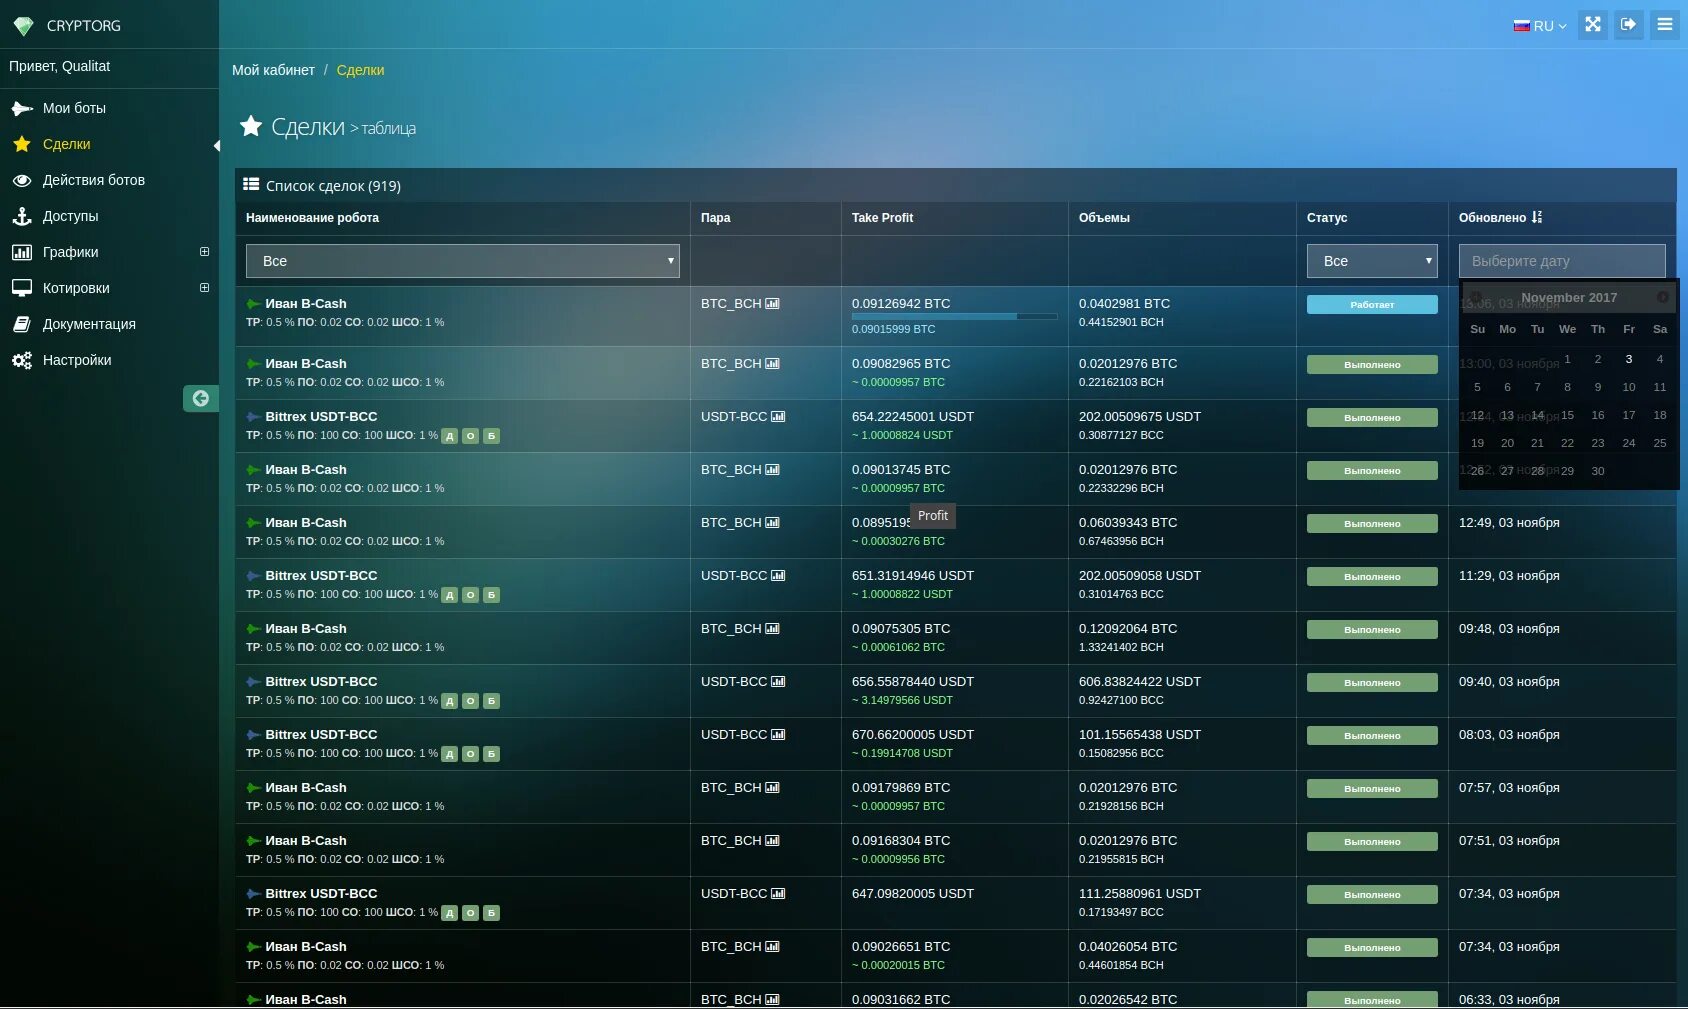Click Выполнено status in 08:03 row
Screen dimensions: 1688x1009
coord(1372,736)
